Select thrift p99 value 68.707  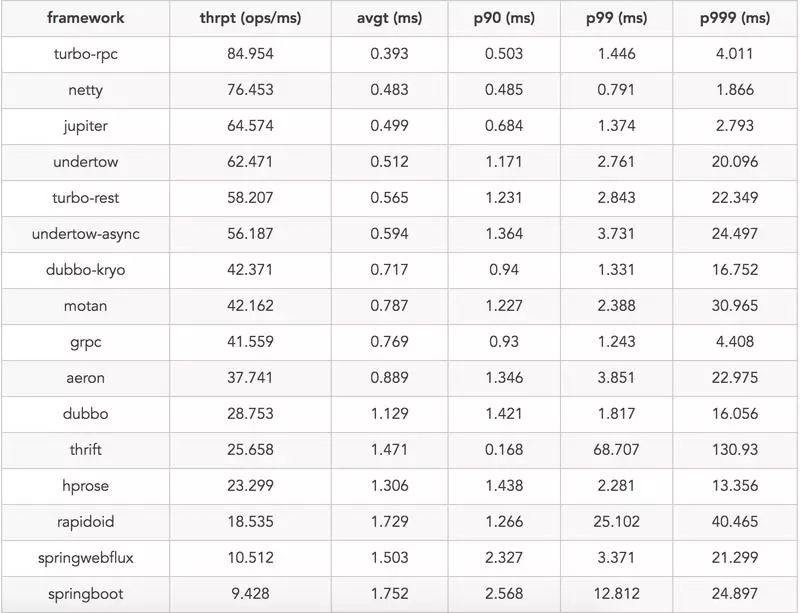click(x=616, y=450)
